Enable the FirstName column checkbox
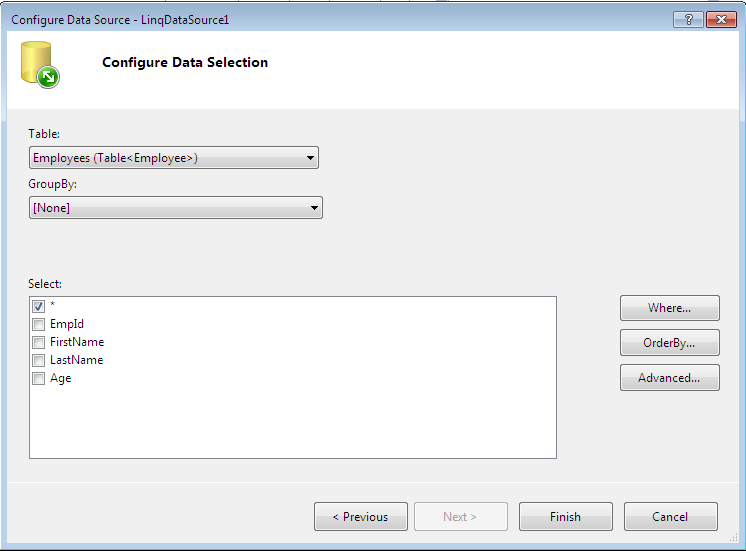The image size is (746, 551). pyautogui.click(x=39, y=342)
